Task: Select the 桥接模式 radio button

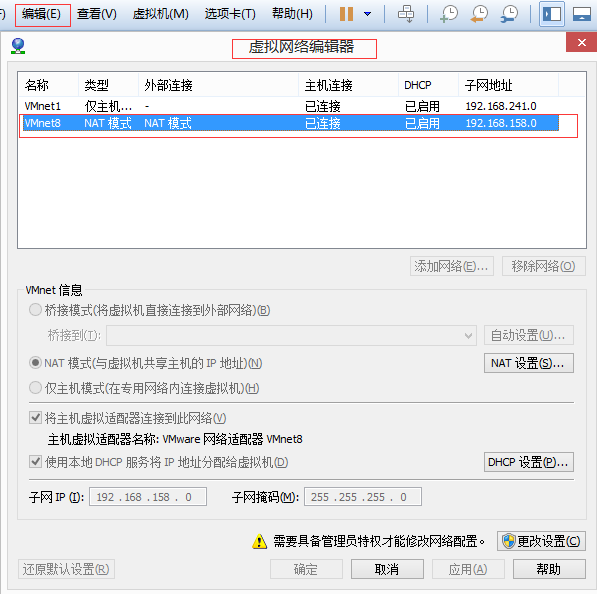Action: click(x=35, y=310)
